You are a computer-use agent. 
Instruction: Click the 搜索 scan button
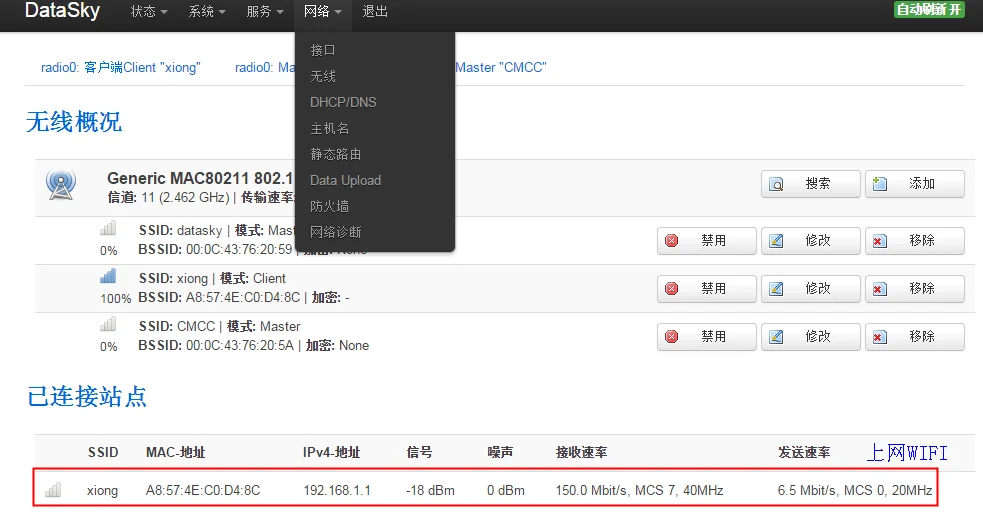(x=810, y=184)
